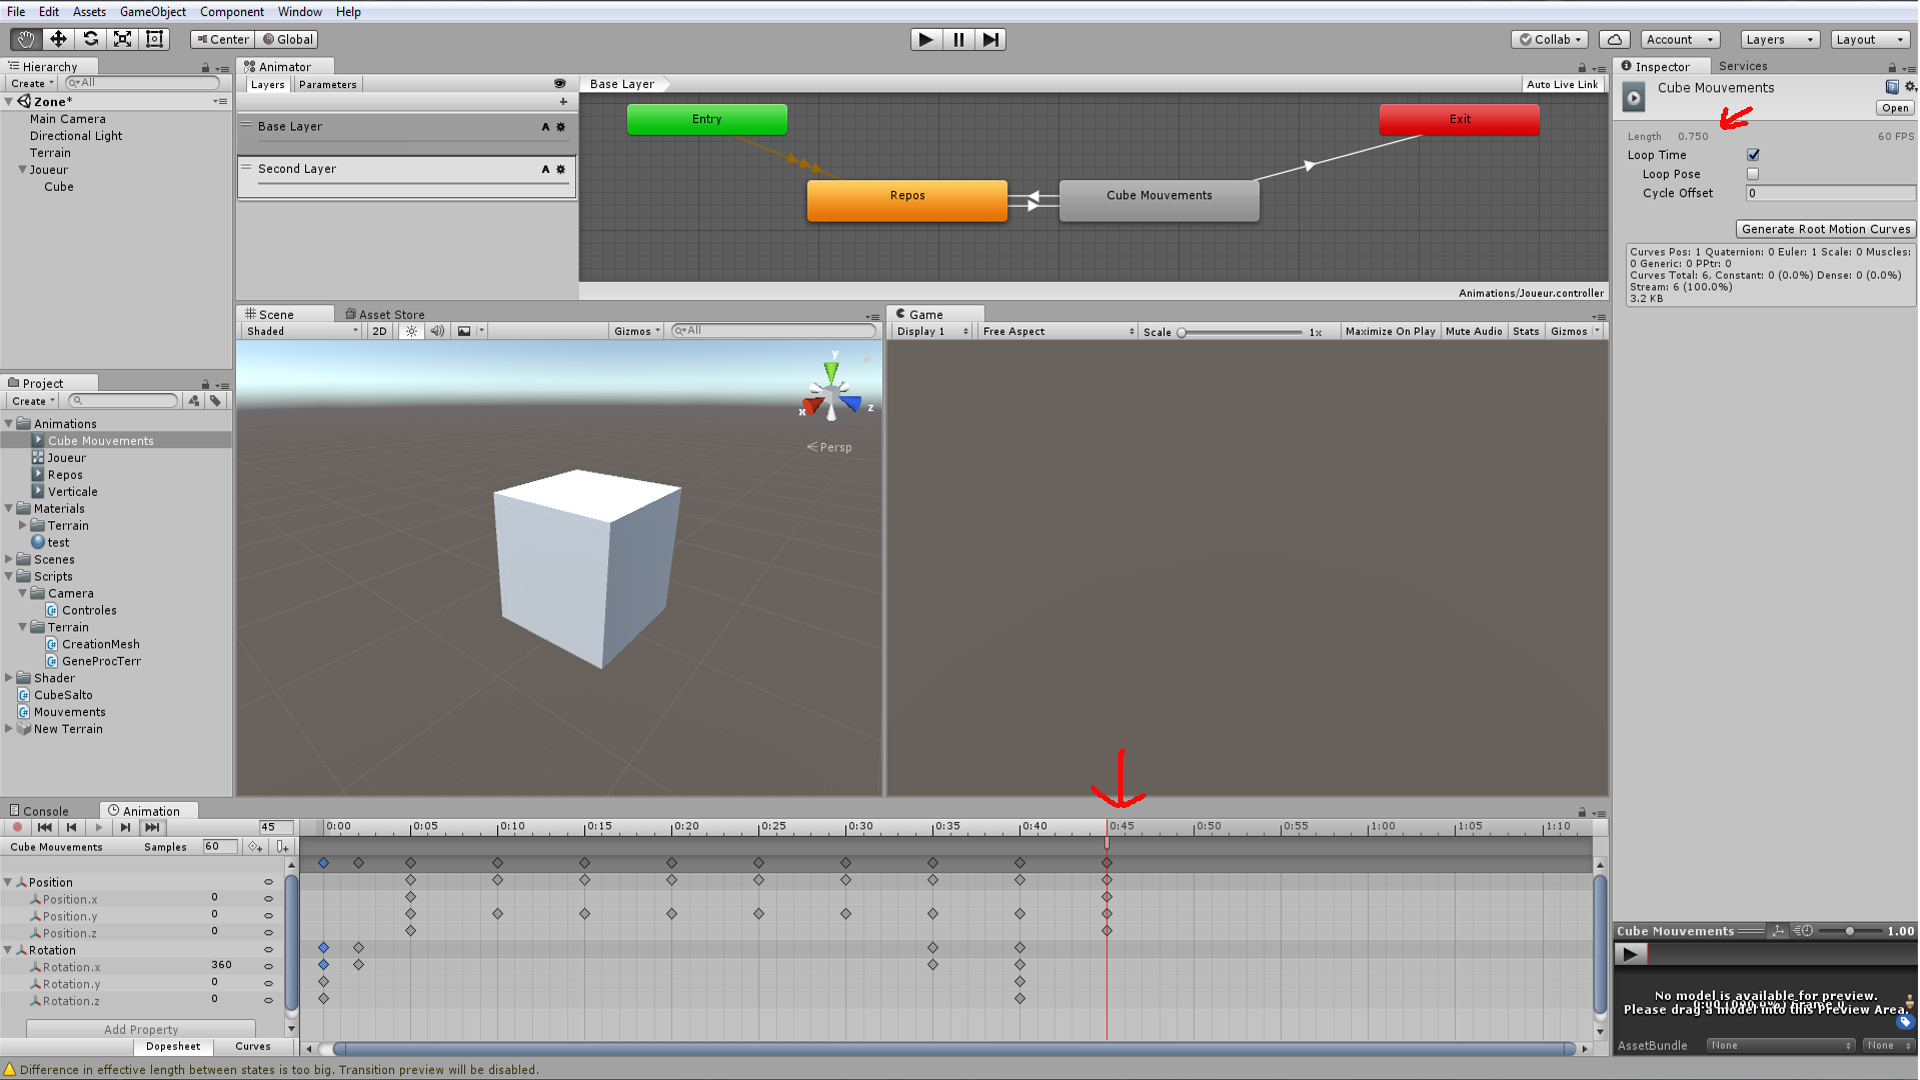Select the Parameters tab in Animator
The image size is (1920, 1080).
(x=327, y=83)
